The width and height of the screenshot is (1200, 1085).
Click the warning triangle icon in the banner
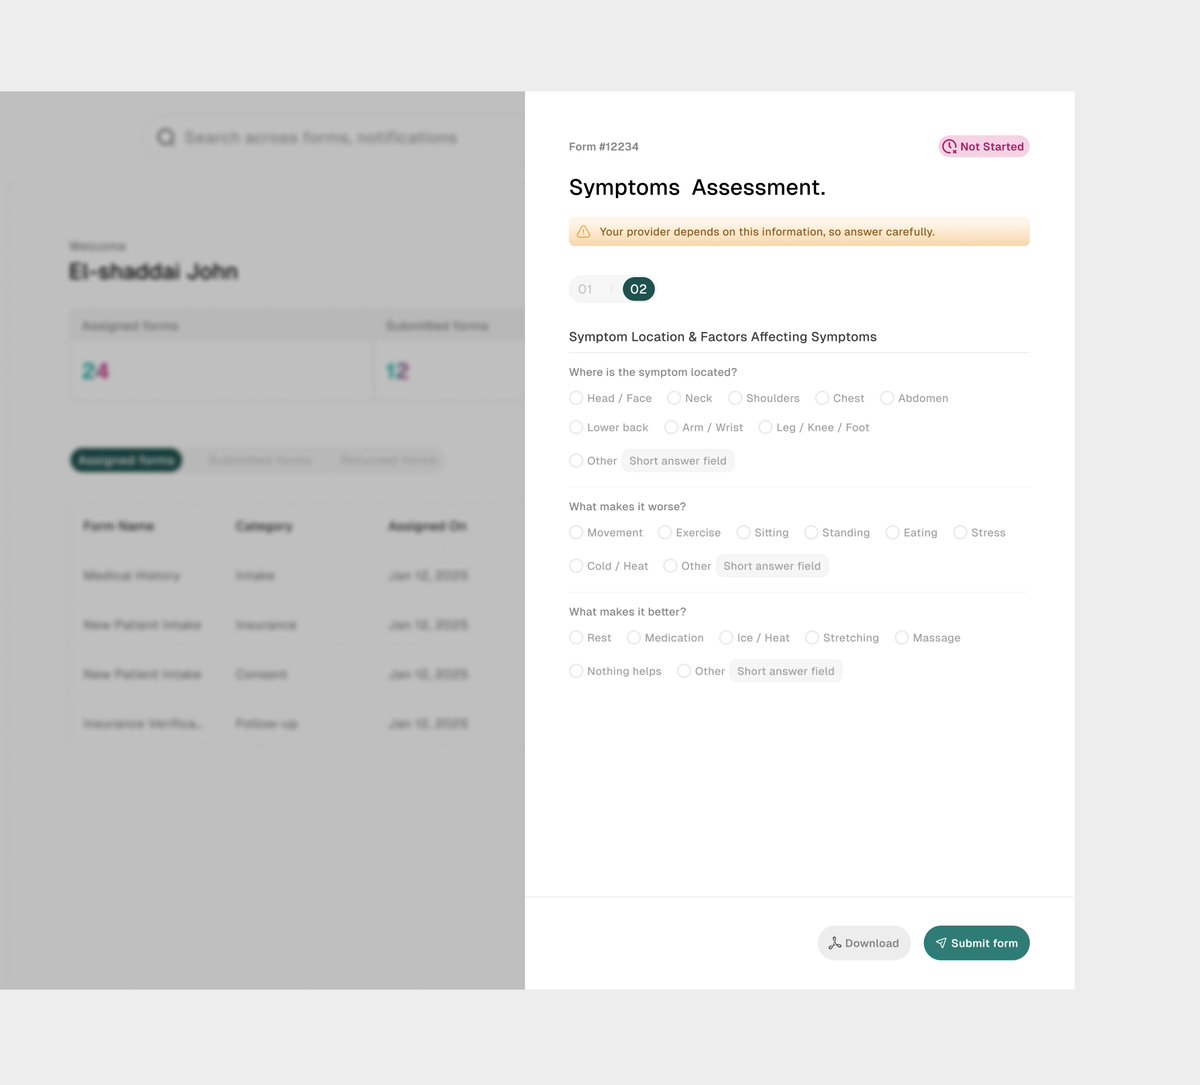584,231
